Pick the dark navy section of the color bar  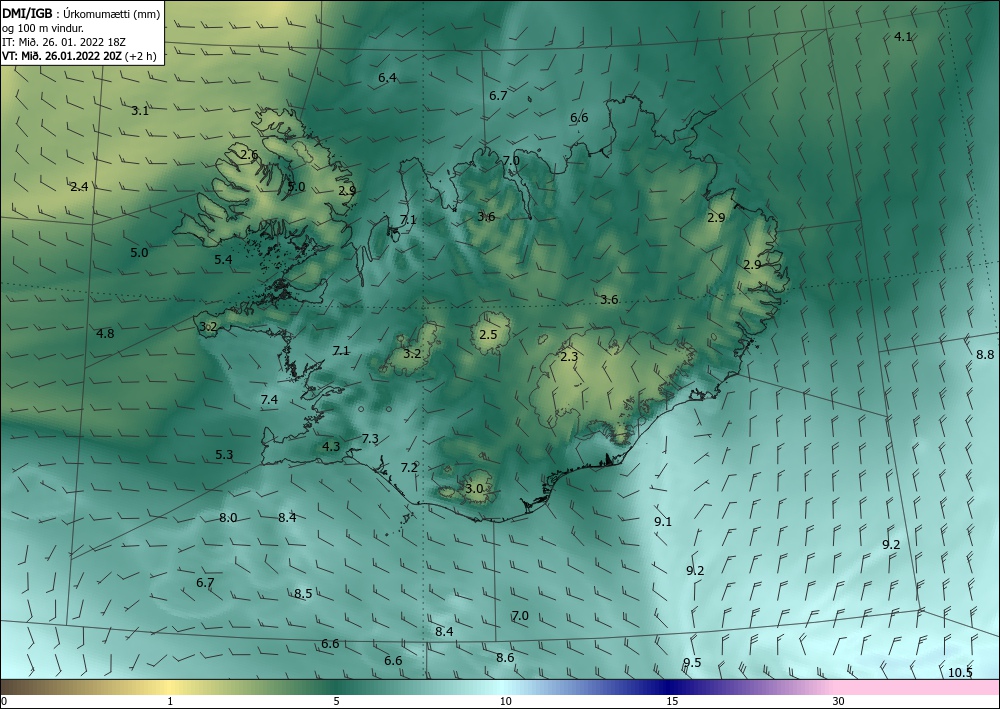666,687
